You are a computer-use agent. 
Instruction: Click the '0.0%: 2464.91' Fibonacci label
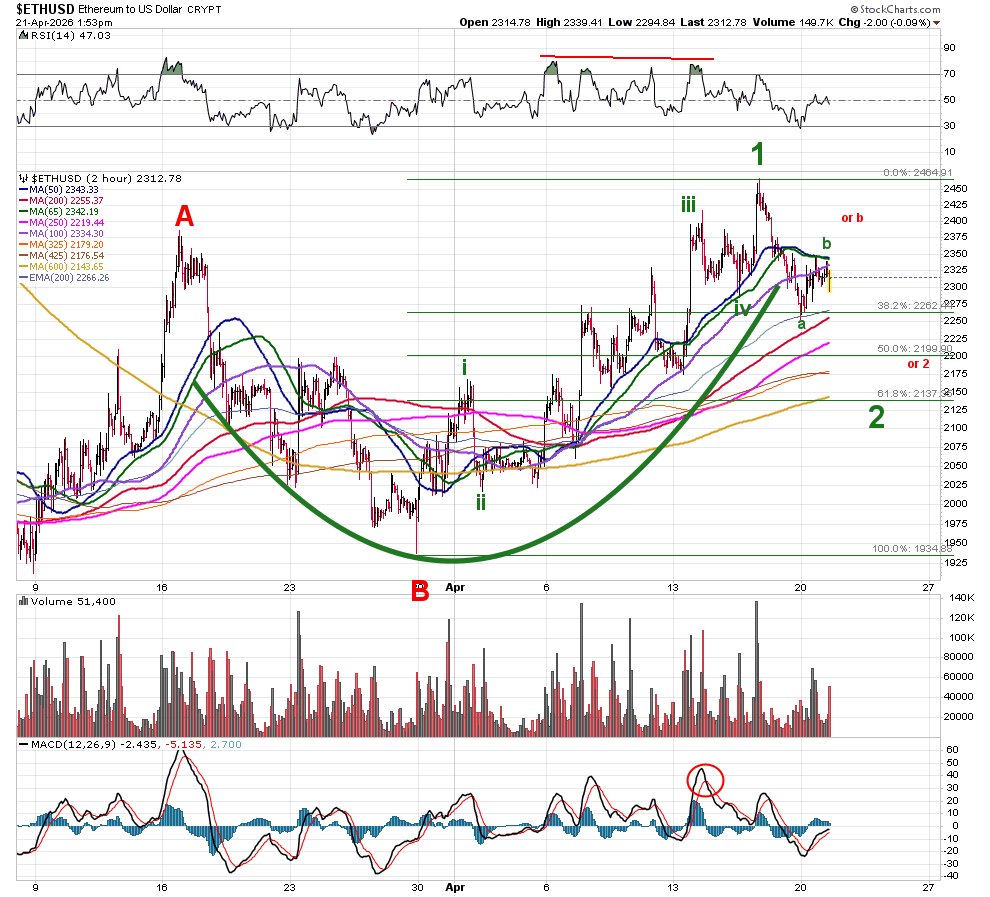point(918,173)
